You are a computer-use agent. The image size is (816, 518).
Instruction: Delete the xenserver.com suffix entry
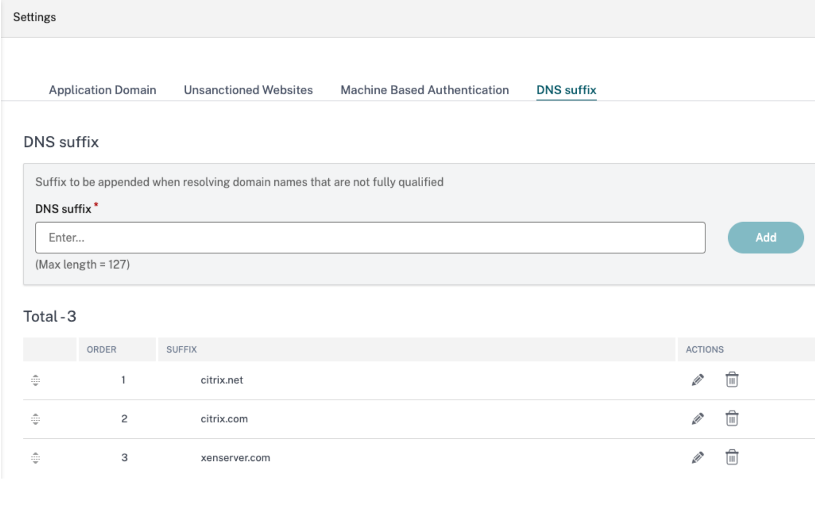click(732, 458)
